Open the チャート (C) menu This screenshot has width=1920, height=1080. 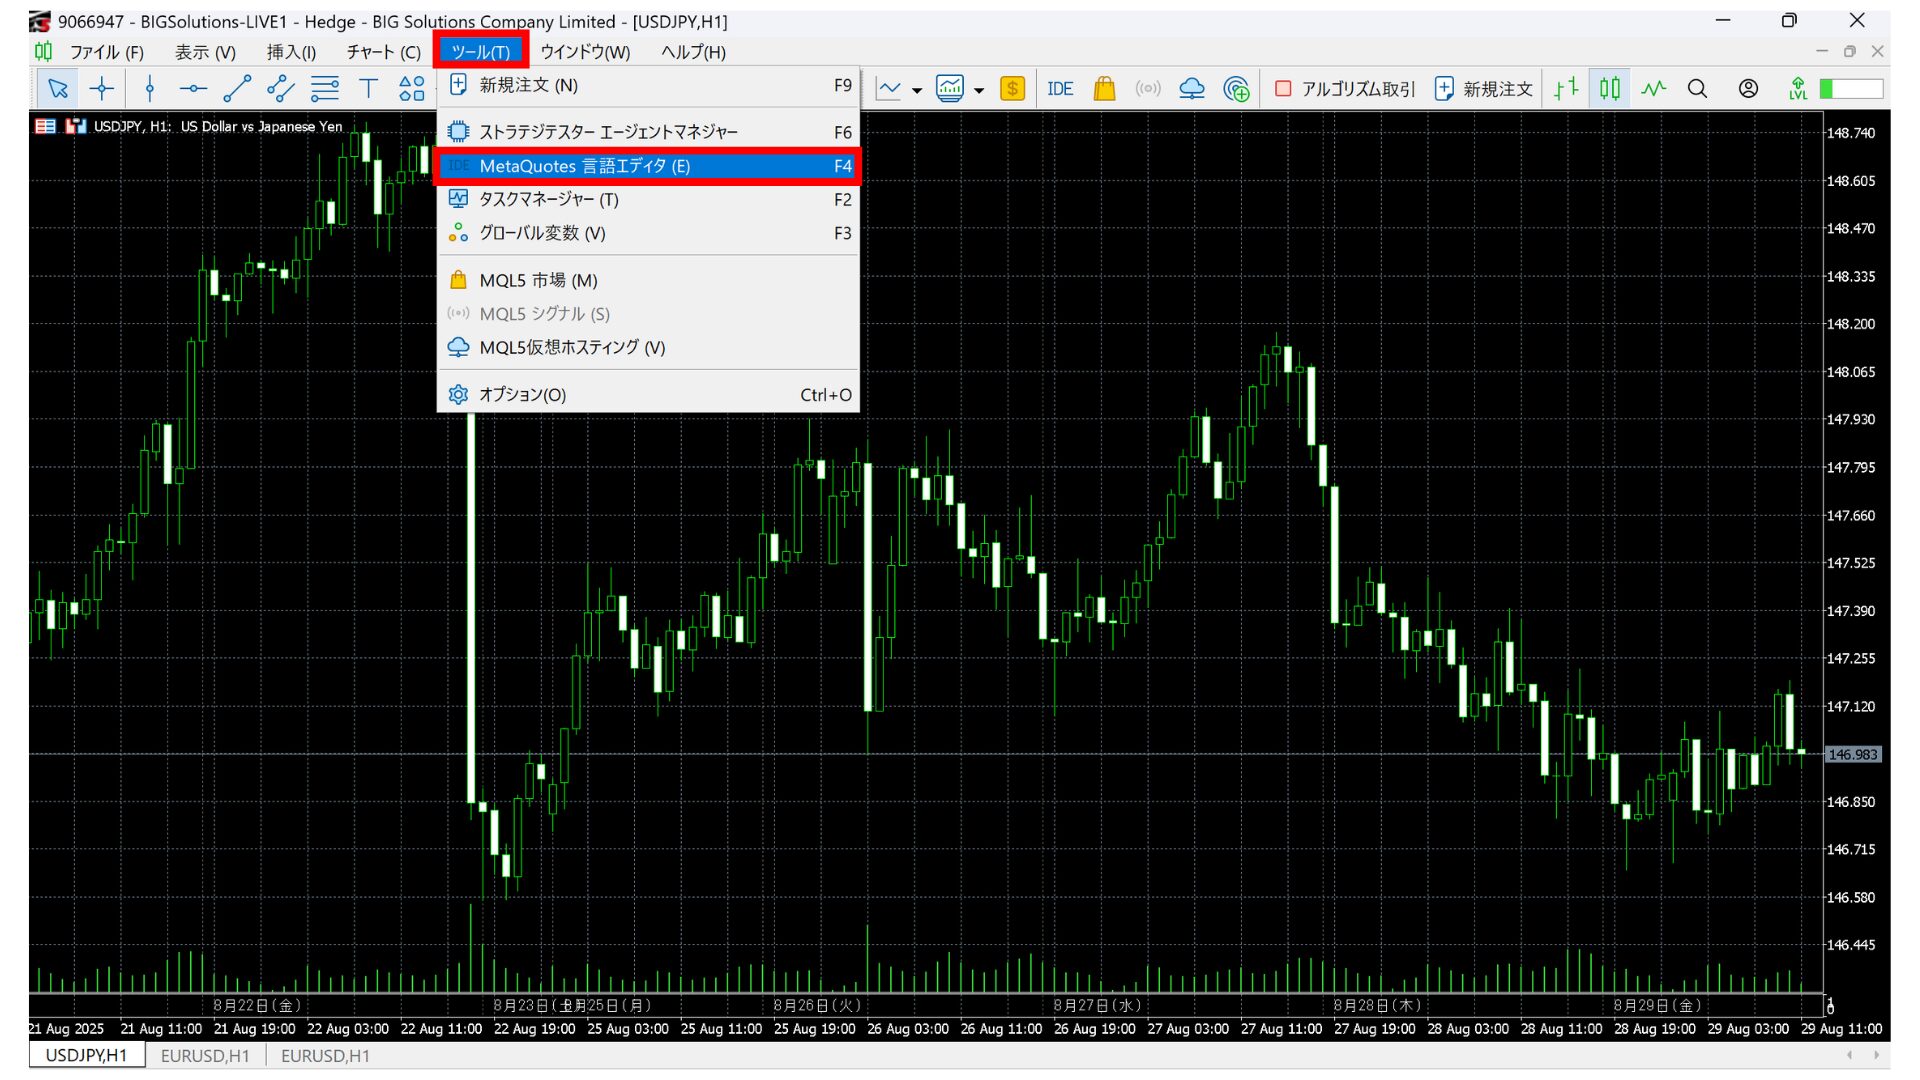(x=383, y=52)
